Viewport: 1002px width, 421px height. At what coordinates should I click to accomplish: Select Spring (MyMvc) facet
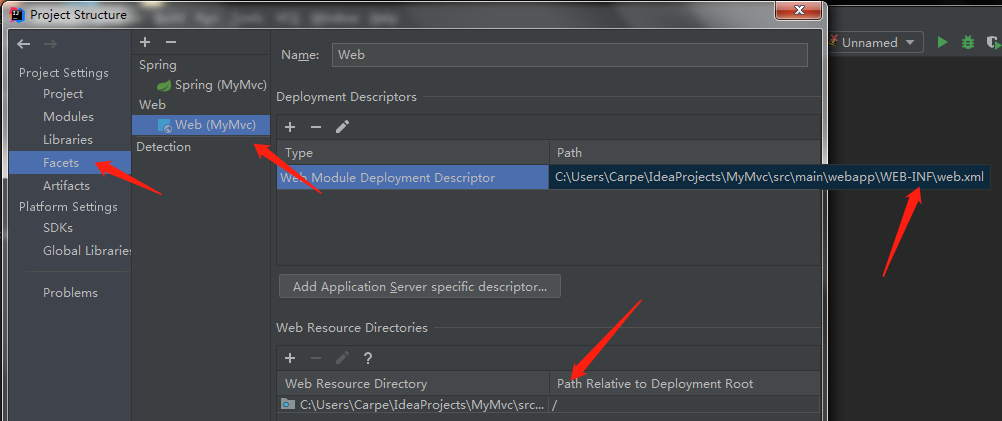(x=220, y=85)
